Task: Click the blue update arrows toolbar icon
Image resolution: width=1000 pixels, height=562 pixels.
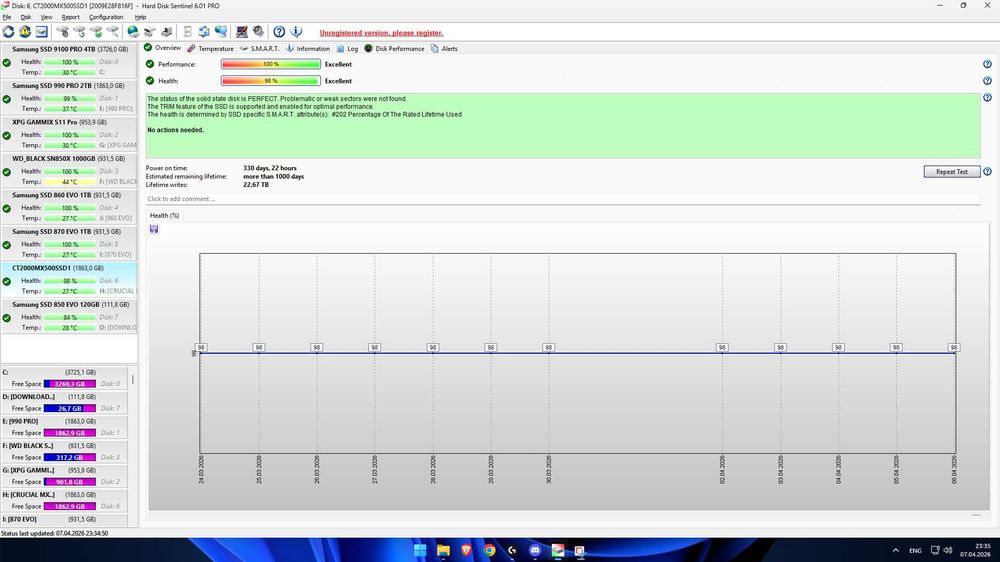Action: point(204,31)
